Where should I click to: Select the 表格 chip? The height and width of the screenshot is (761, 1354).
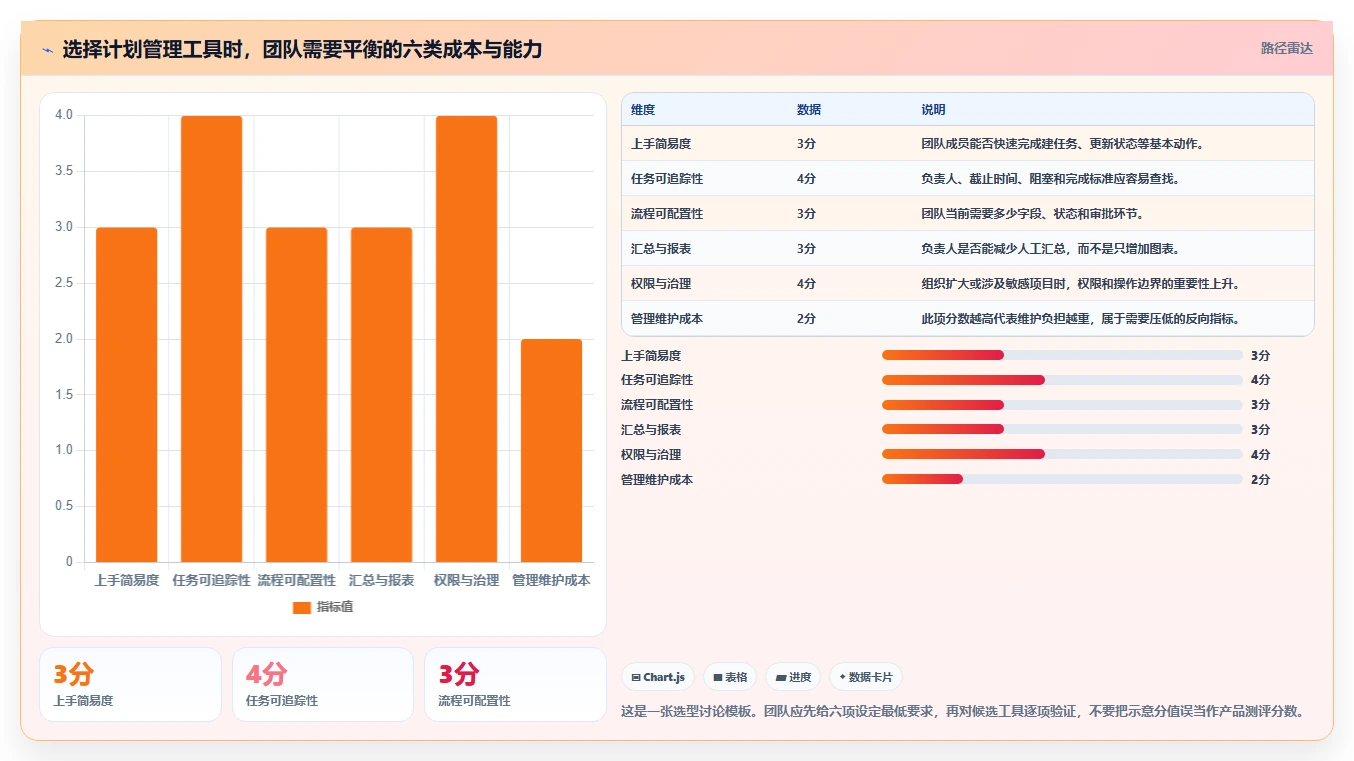730,677
